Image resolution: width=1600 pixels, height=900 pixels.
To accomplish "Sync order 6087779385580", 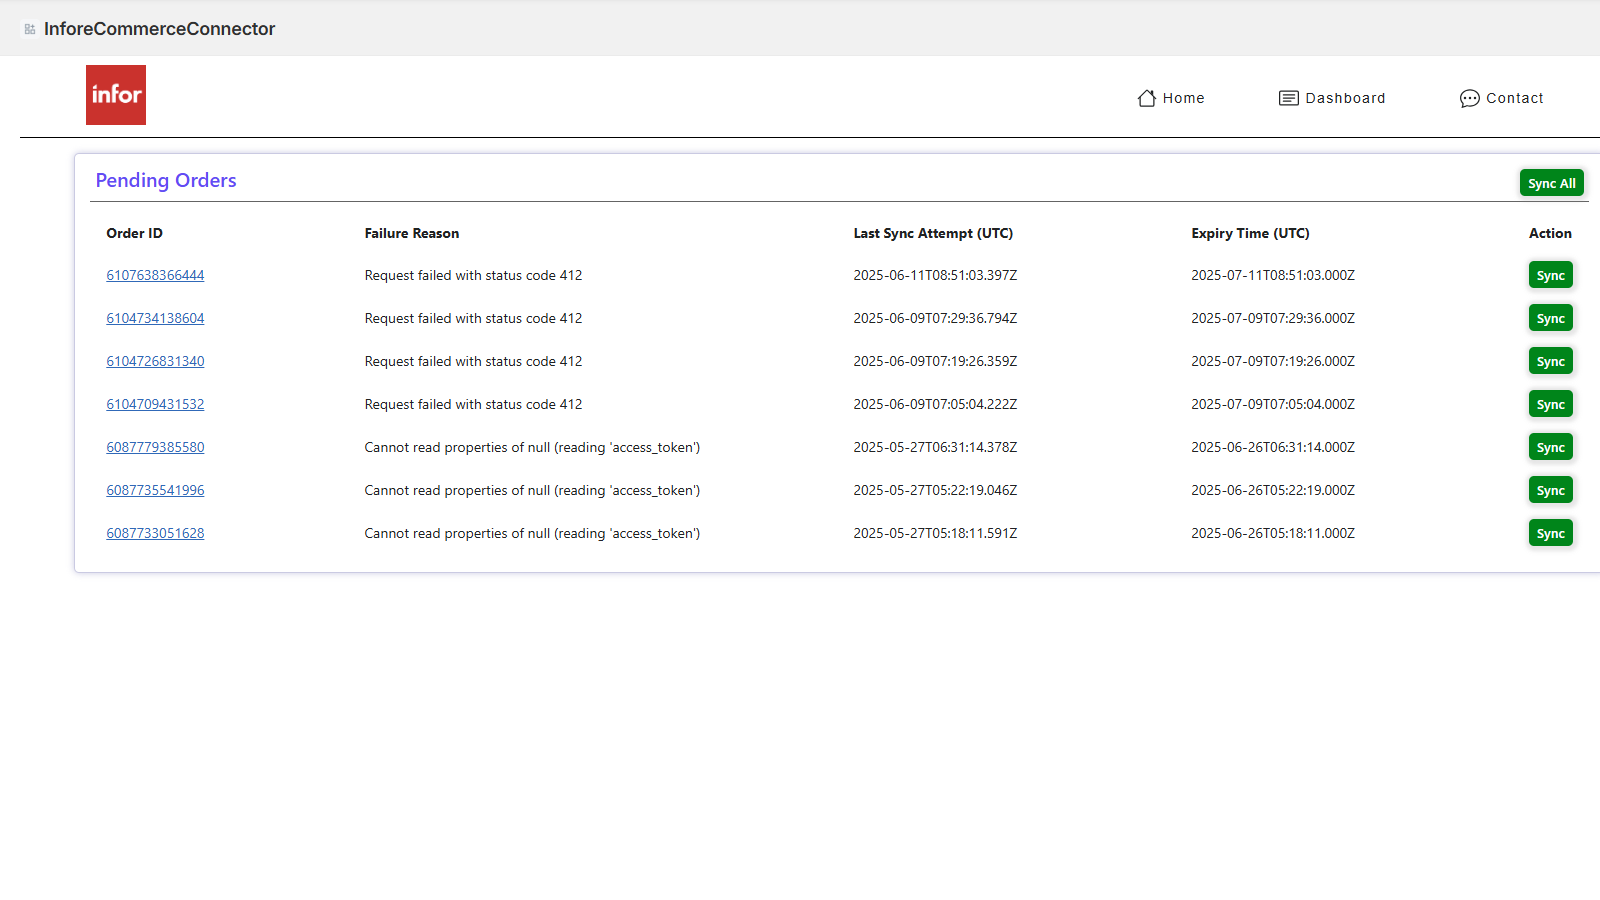I will 1551,447.
